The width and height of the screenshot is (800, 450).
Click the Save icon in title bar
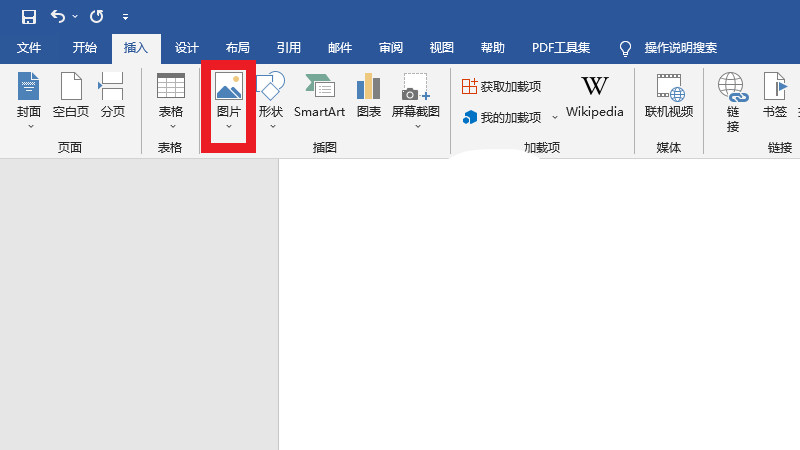(29, 17)
